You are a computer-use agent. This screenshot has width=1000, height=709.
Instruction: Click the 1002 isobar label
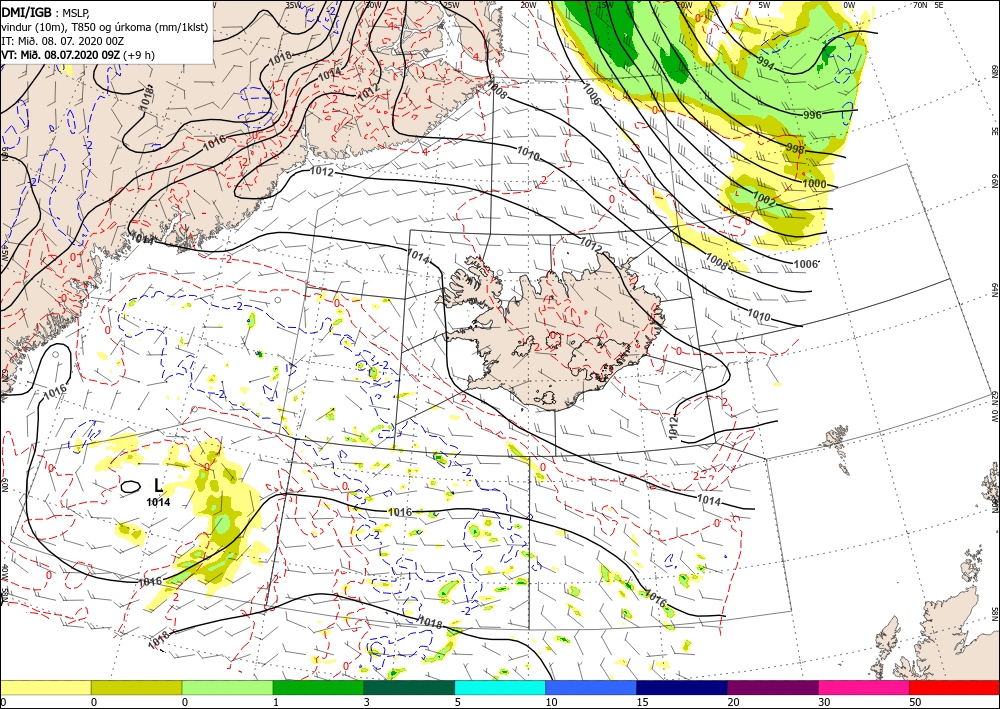765,200
